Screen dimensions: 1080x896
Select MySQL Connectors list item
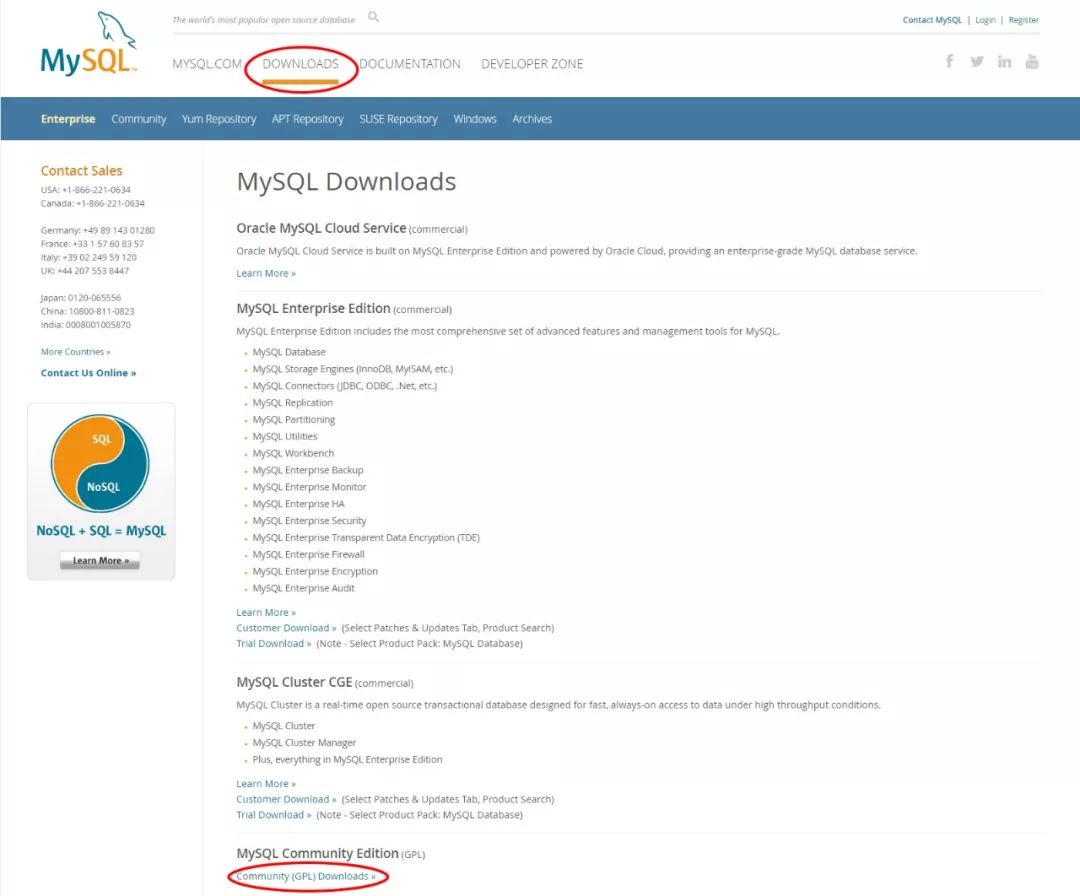coord(344,386)
